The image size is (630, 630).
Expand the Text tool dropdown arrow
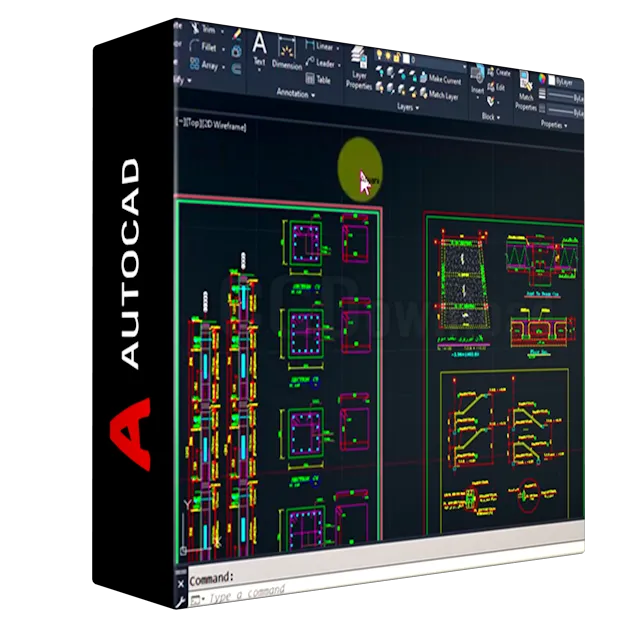pos(259,70)
